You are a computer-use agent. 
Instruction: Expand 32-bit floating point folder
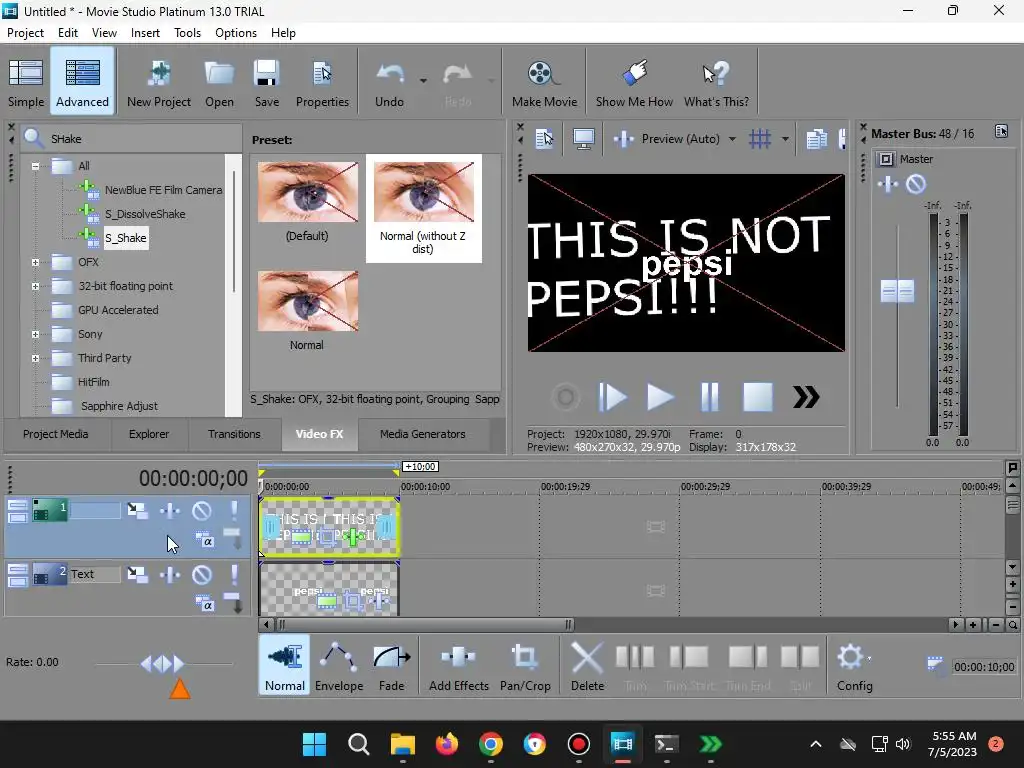point(35,286)
